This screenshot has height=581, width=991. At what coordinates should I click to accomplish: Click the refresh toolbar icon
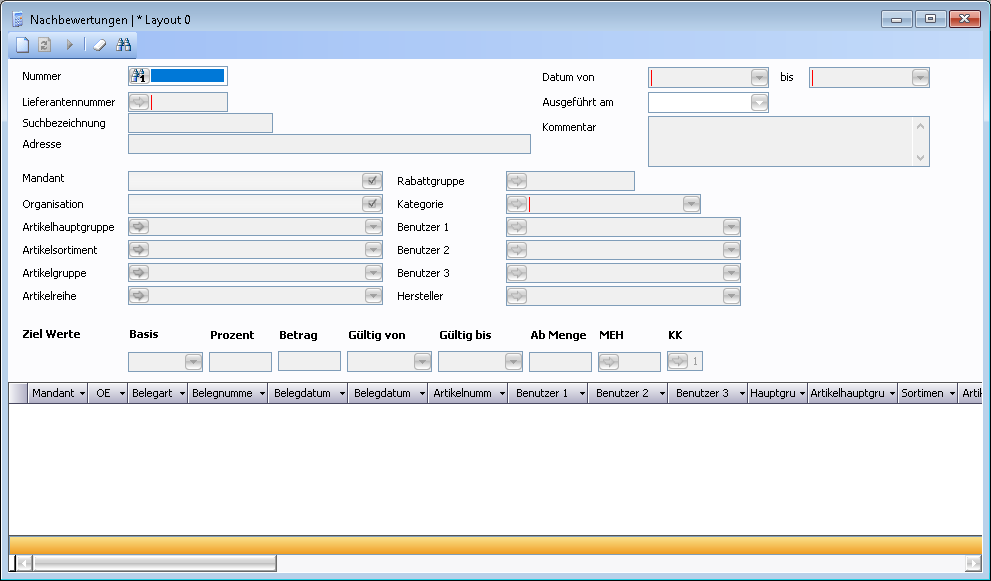tap(45, 45)
